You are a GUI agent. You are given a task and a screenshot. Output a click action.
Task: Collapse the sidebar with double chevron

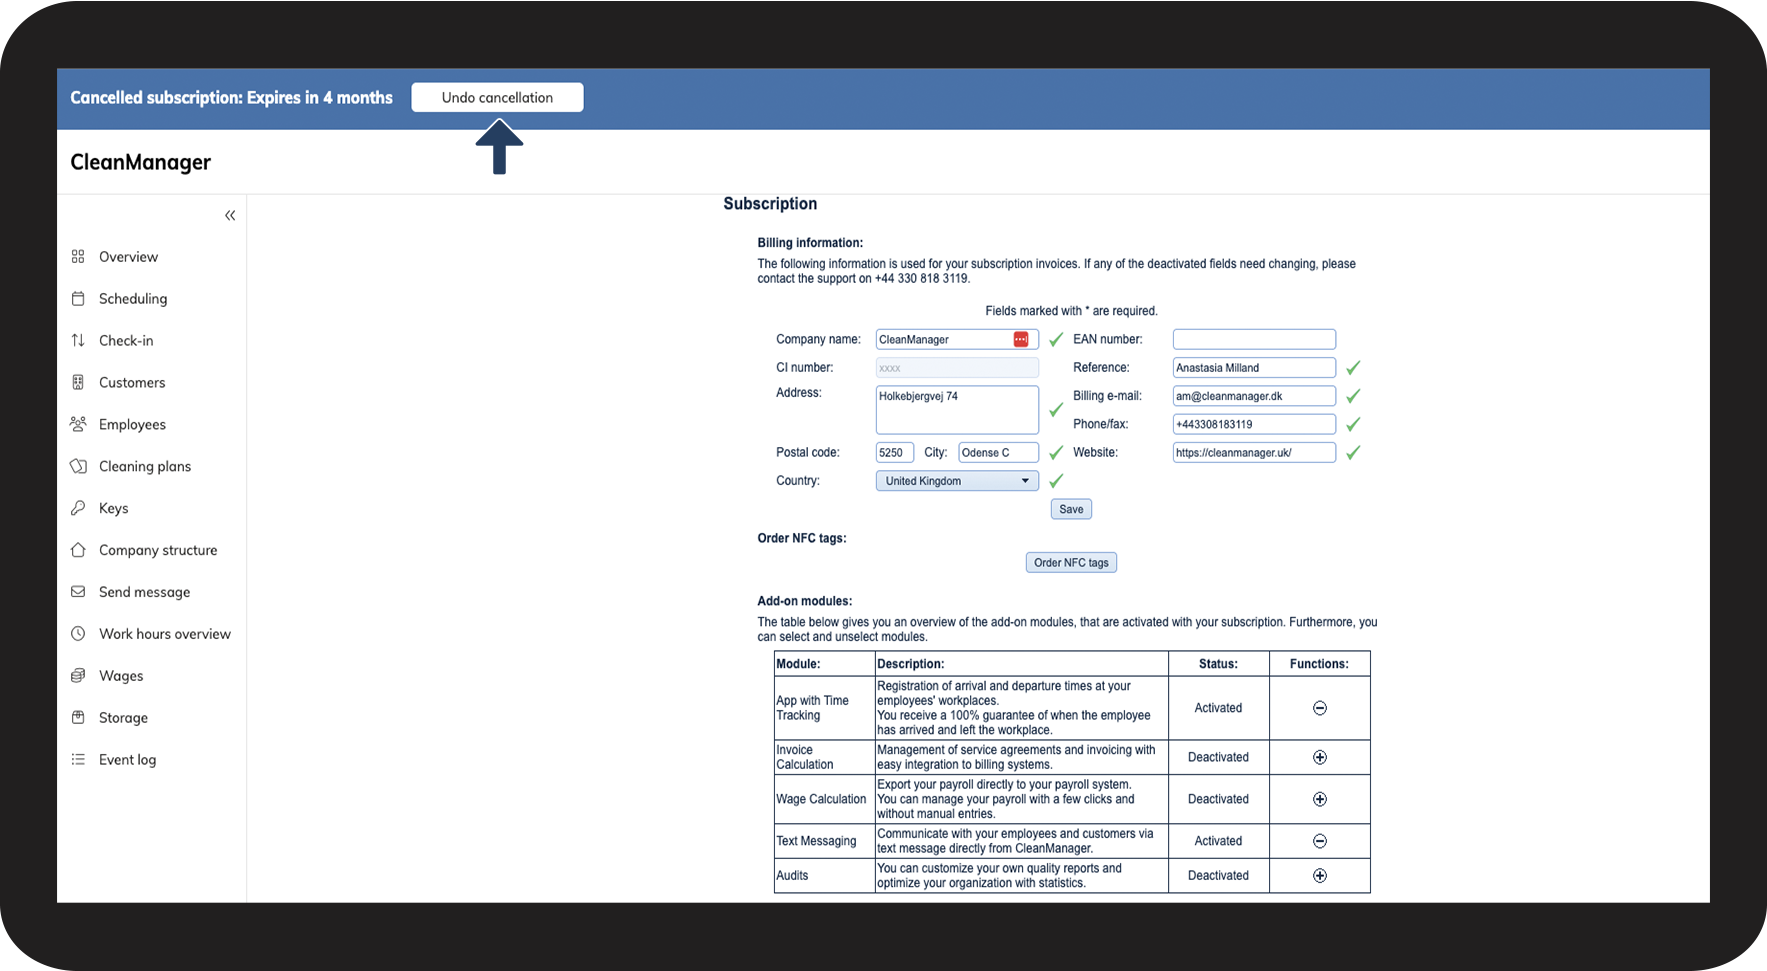[x=230, y=215]
